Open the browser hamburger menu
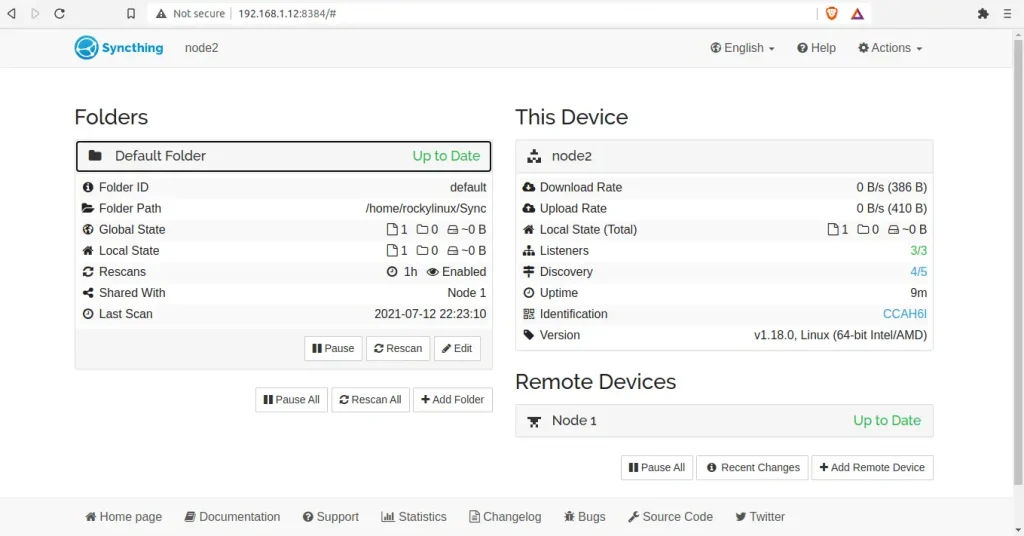The image size is (1024, 536). [x=1007, y=13]
